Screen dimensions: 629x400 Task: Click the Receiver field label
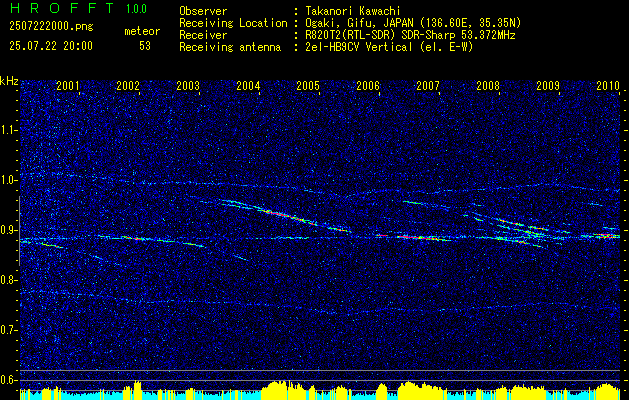point(203,35)
